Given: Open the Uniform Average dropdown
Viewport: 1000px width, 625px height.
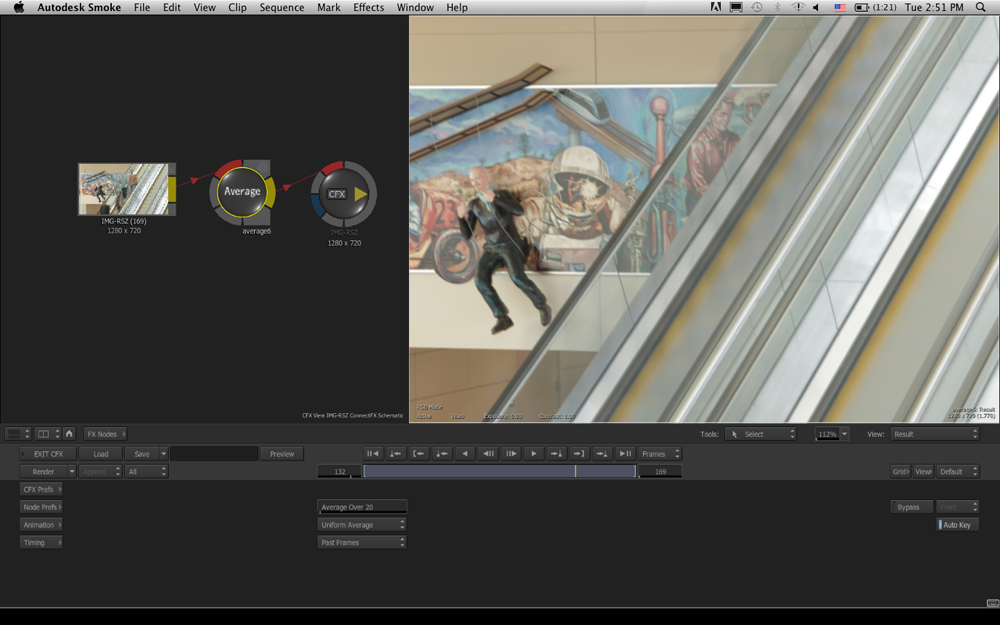Looking at the screenshot, I should tap(361, 525).
